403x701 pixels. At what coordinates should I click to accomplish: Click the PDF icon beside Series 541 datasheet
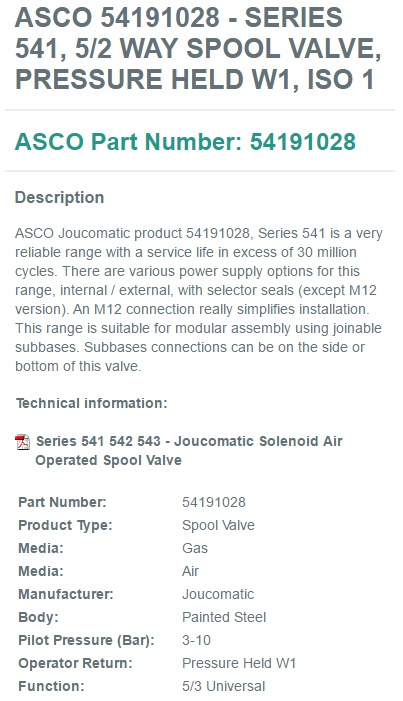22,442
